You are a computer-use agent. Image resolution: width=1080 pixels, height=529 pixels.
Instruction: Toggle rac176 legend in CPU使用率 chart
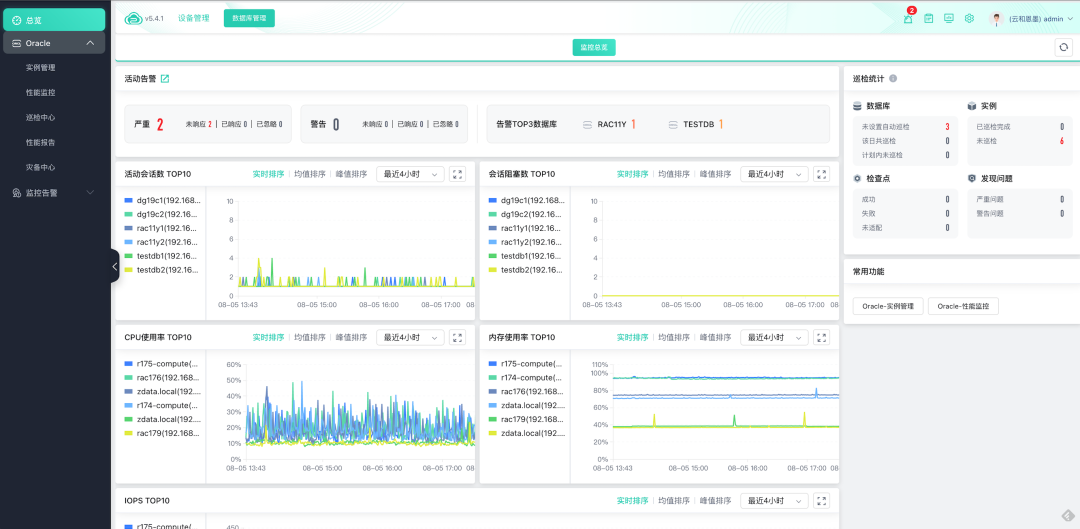[163, 377]
